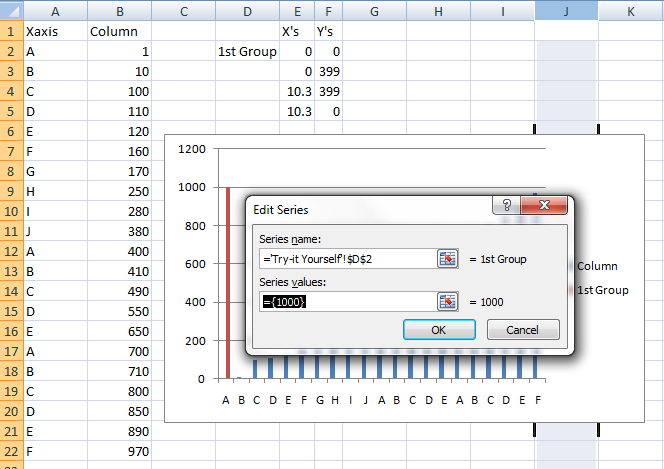Confirm with the OK button

pyautogui.click(x=439, y=330)
